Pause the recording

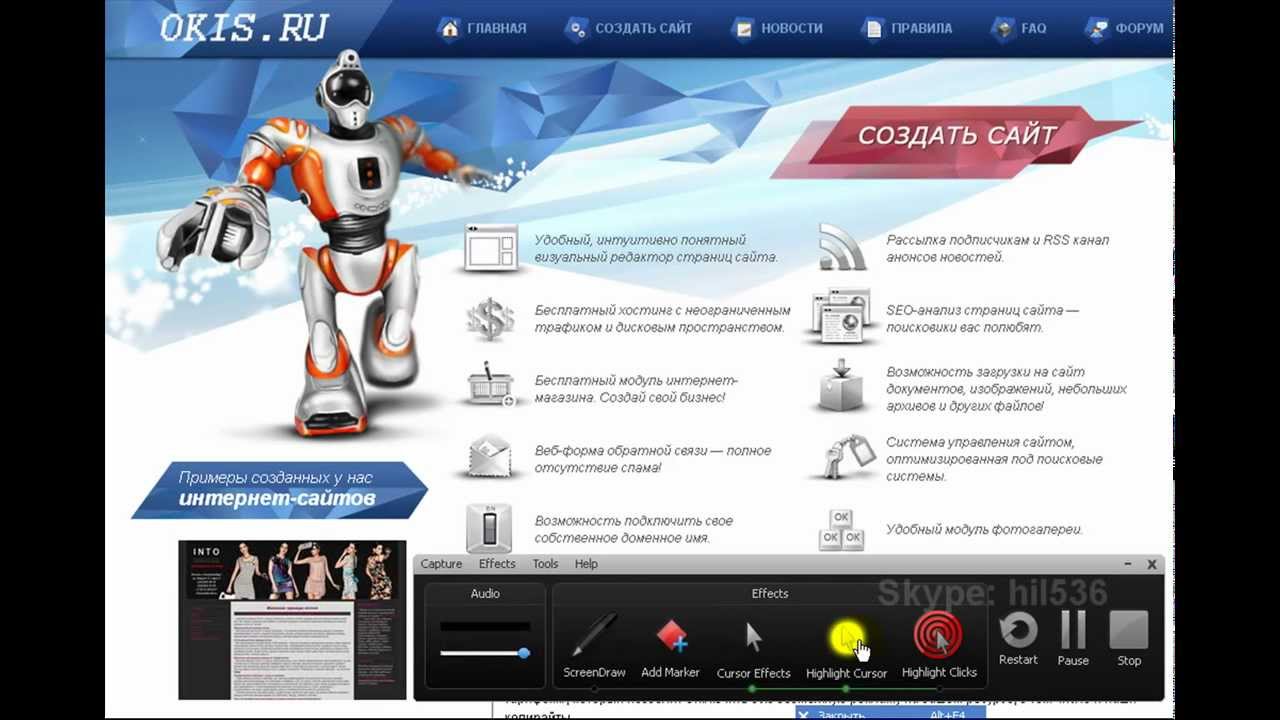click(1073, 638)
